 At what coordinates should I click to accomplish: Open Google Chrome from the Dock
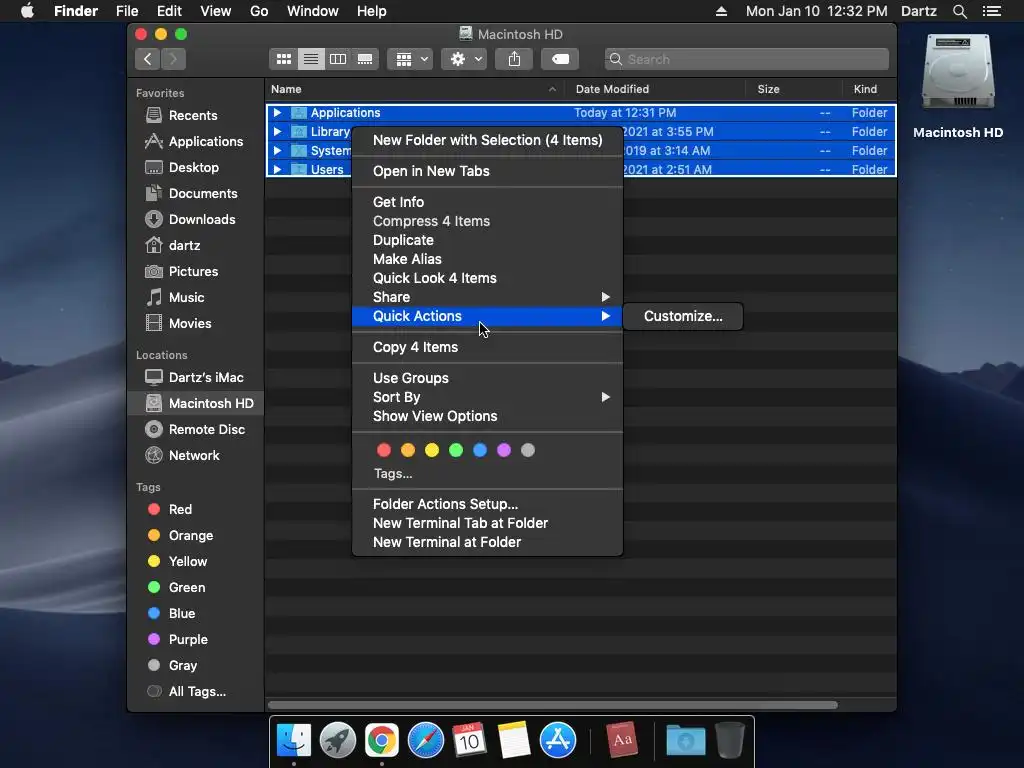[x=381, y=741]
